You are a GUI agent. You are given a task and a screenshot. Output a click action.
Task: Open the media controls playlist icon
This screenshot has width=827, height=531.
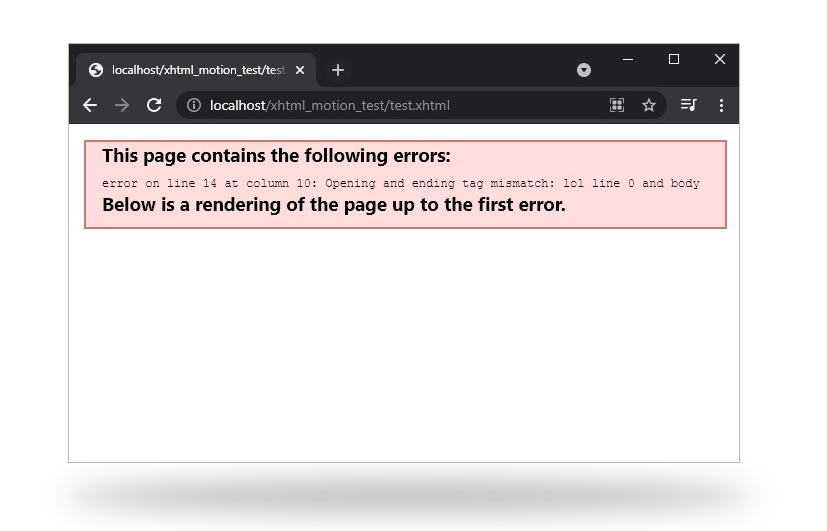point(689,105)
